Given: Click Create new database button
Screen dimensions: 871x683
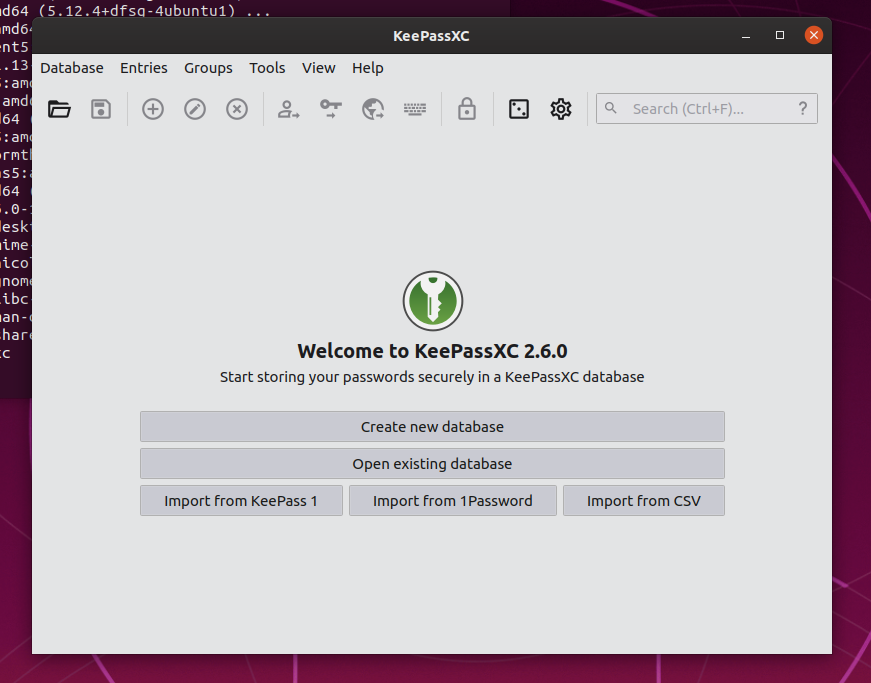Looking at the screenshot, I should [x=432, y=426].
